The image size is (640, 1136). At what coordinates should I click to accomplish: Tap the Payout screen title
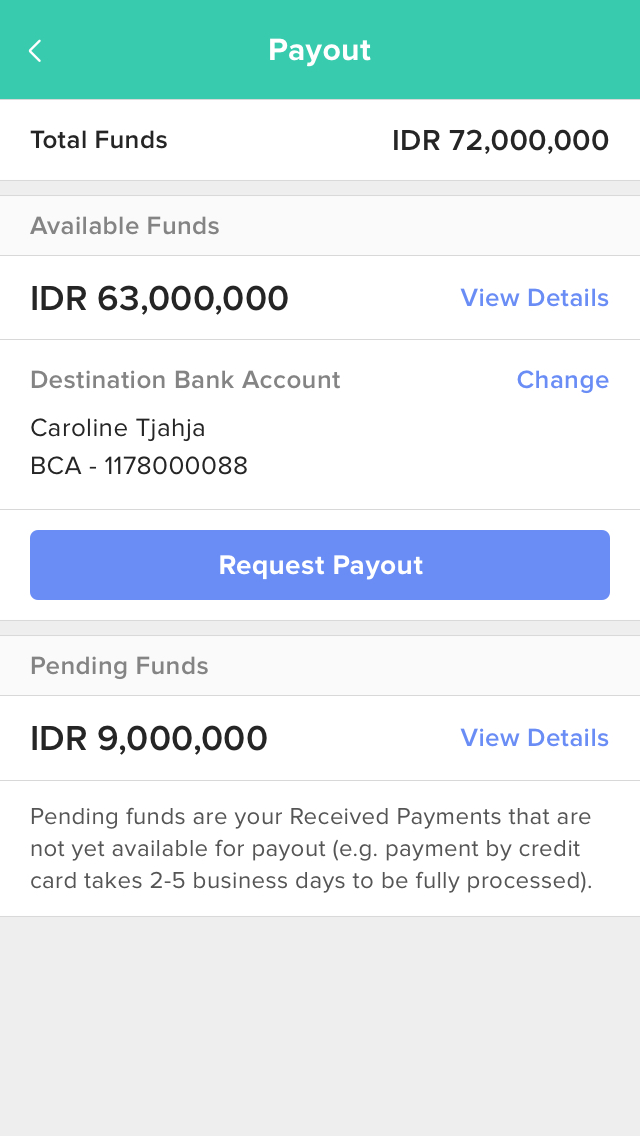[319, 50]
